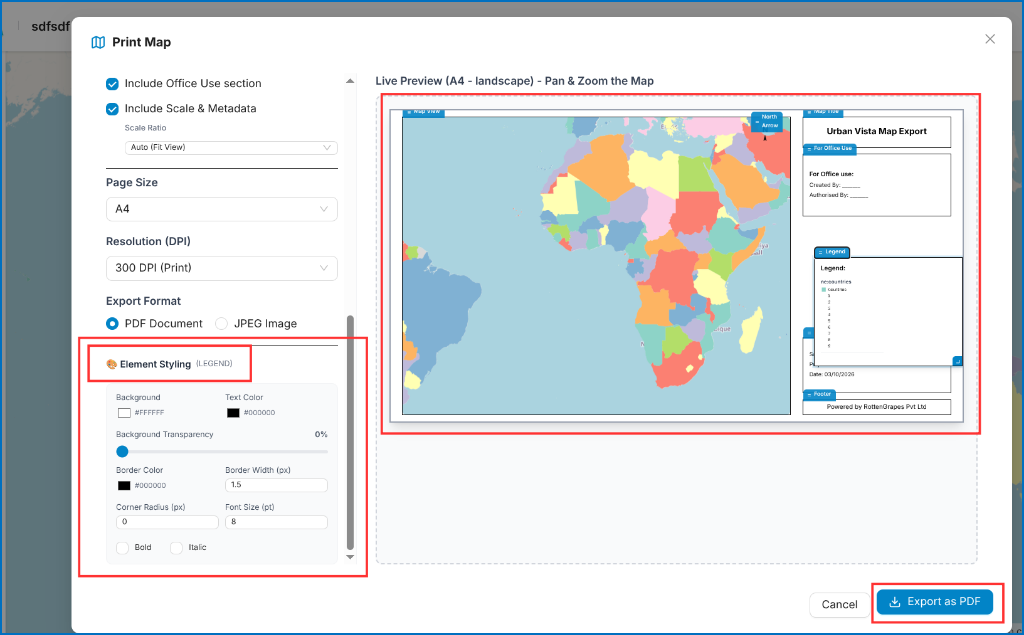The width and height of the screenshot is (1024, 635).
Task: Click the Print Map title map icon
Action: pyautogui.click(x=98, y=42)
